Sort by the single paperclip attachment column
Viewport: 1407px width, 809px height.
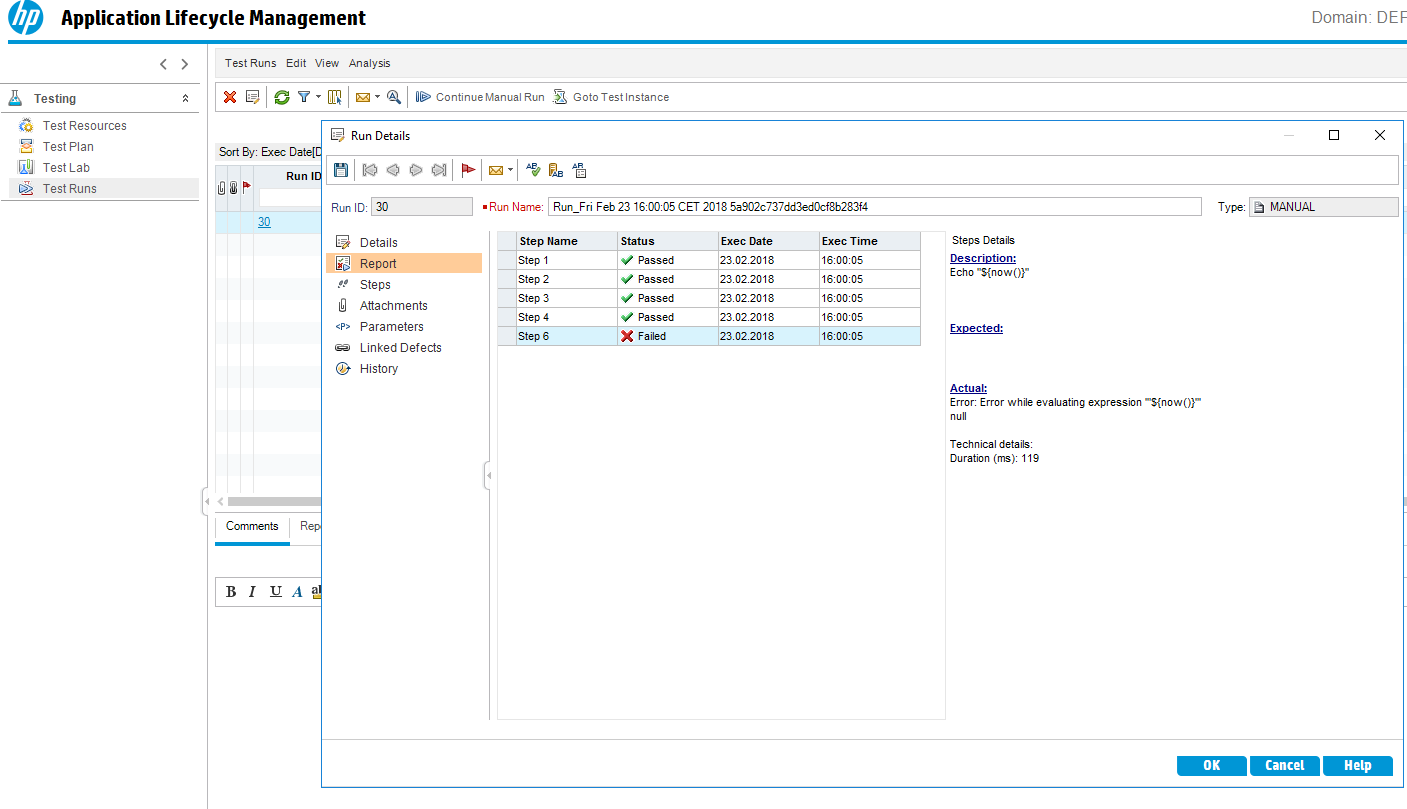(221, 187)
